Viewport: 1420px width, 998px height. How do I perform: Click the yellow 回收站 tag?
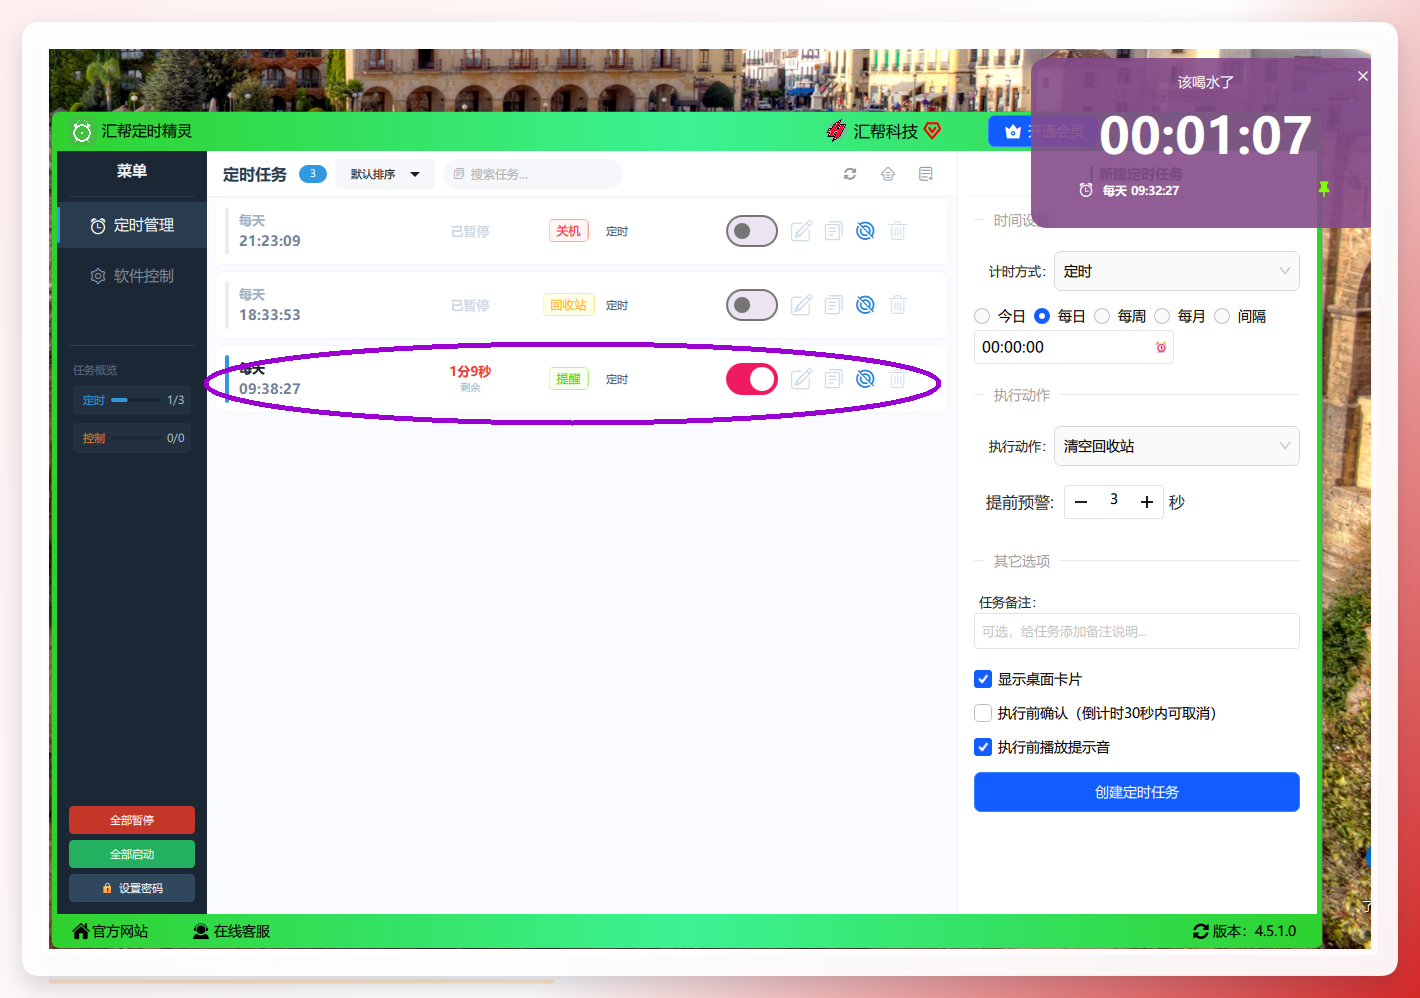(x=568, y=305)
